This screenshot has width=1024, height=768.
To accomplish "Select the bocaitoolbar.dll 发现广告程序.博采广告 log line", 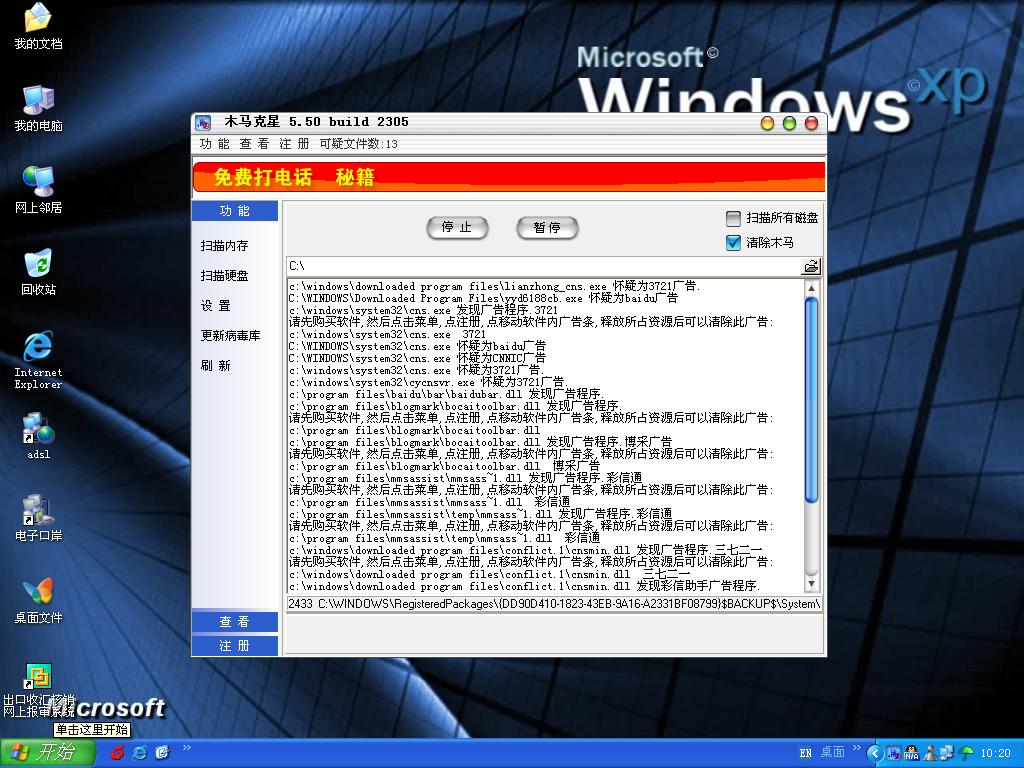I will [480, 442].
